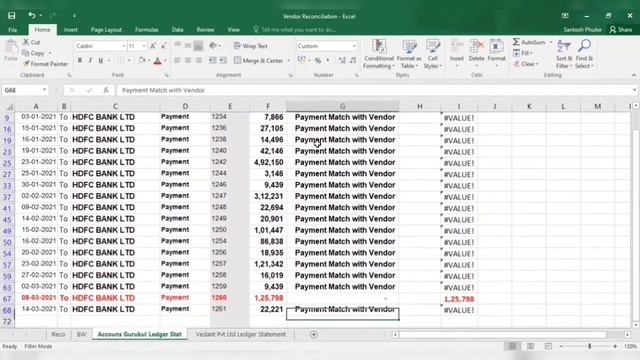640x360 pixels.
Task: Add a new sheet with plus button
Action: coord(313,334)
